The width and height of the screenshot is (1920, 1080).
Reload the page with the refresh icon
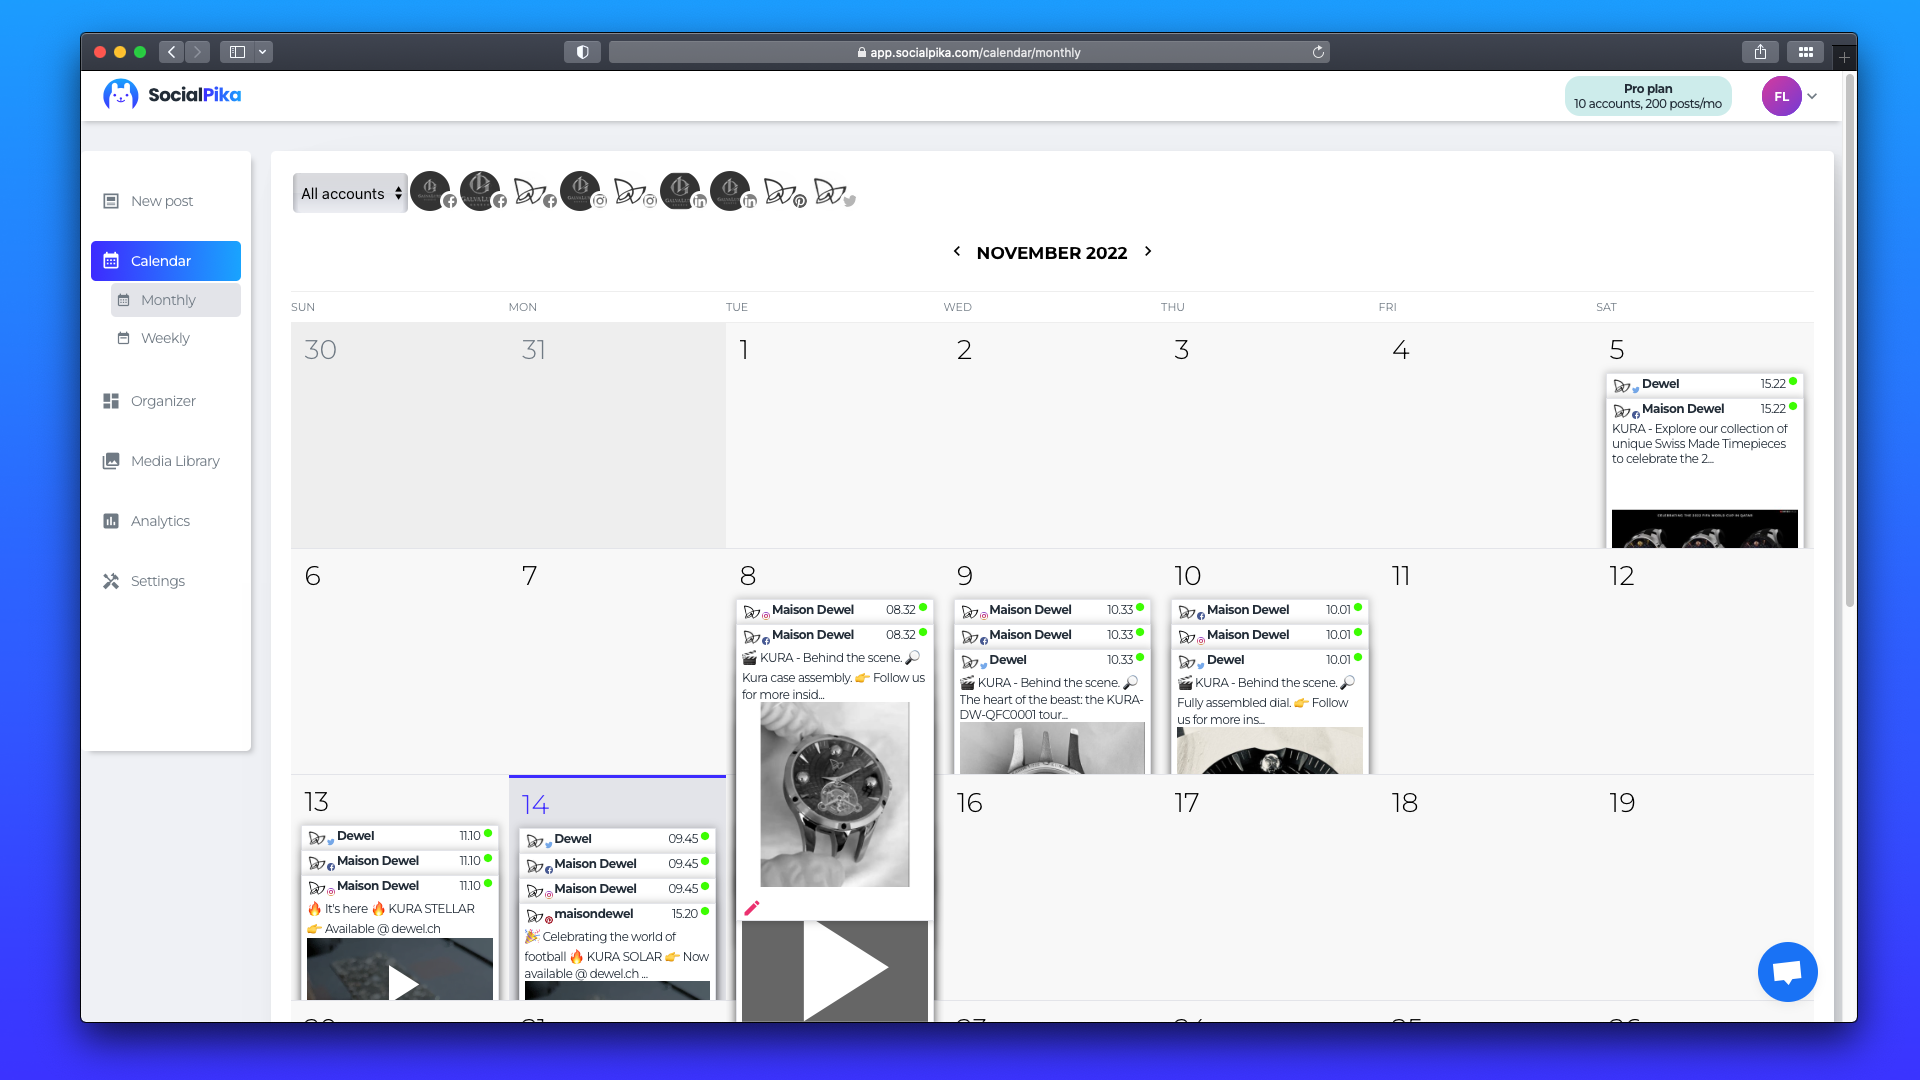1318,52
